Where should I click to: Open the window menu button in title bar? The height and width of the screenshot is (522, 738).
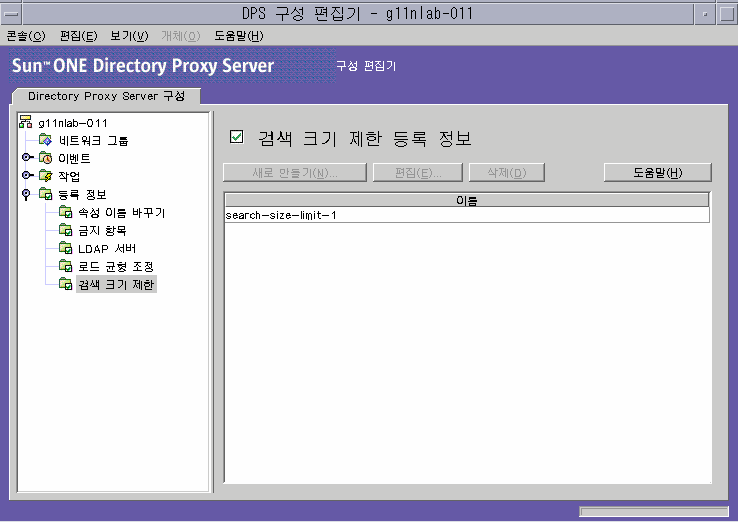[10, 14]
